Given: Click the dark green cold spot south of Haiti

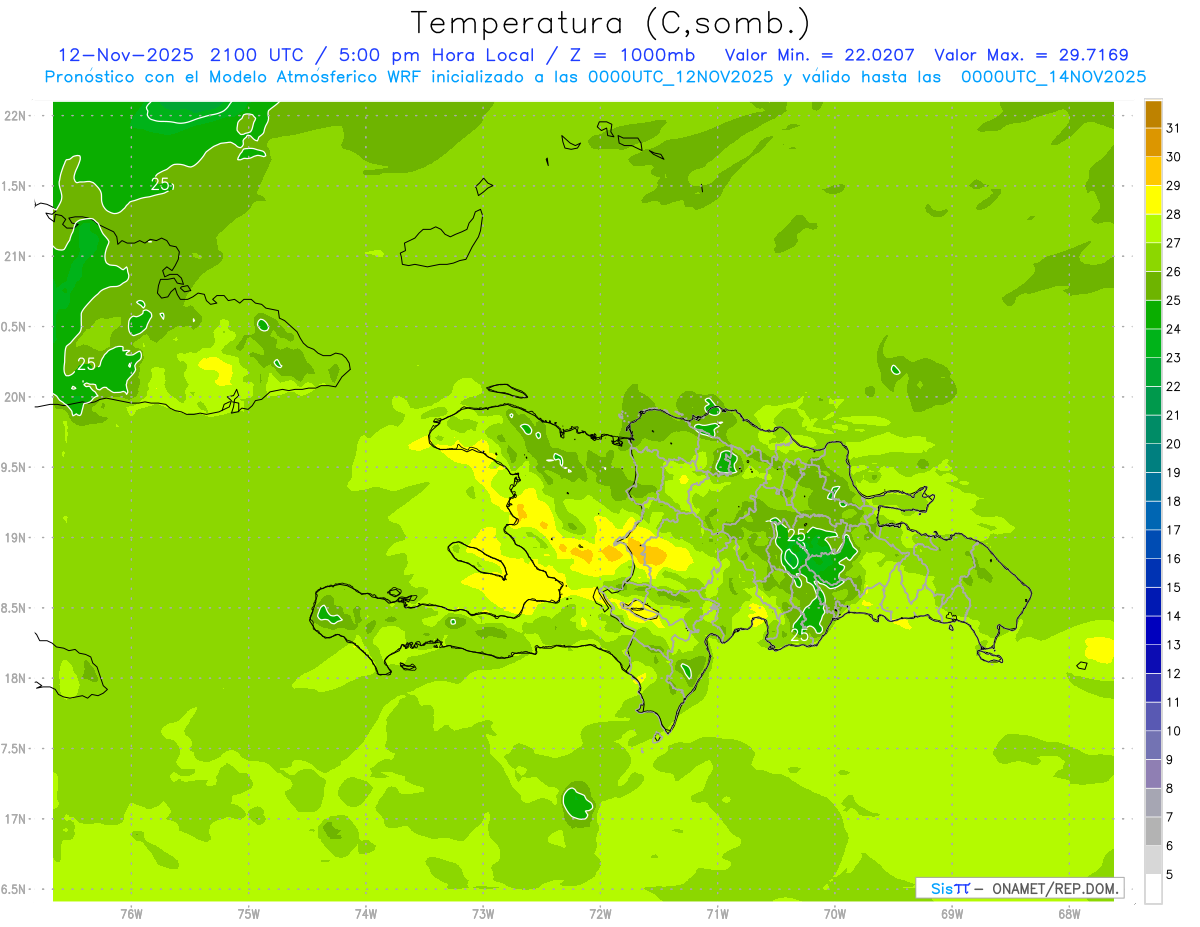Looking at the screenshot, I should [x=577, y=803].
